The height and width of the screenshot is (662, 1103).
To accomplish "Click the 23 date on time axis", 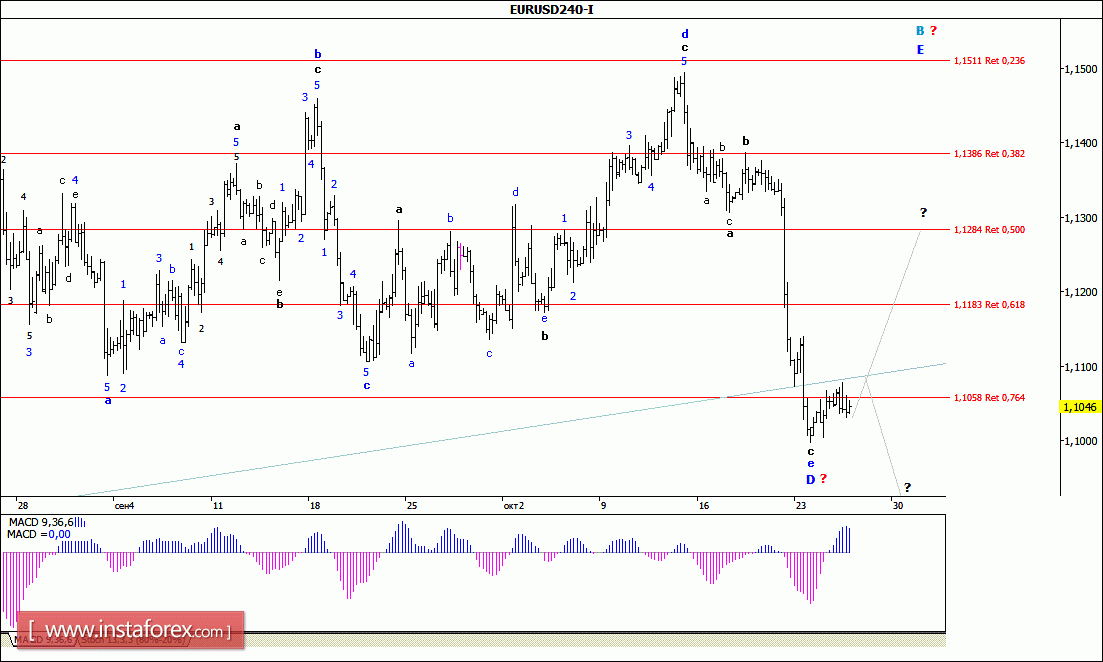I will (x=801, y=506).
